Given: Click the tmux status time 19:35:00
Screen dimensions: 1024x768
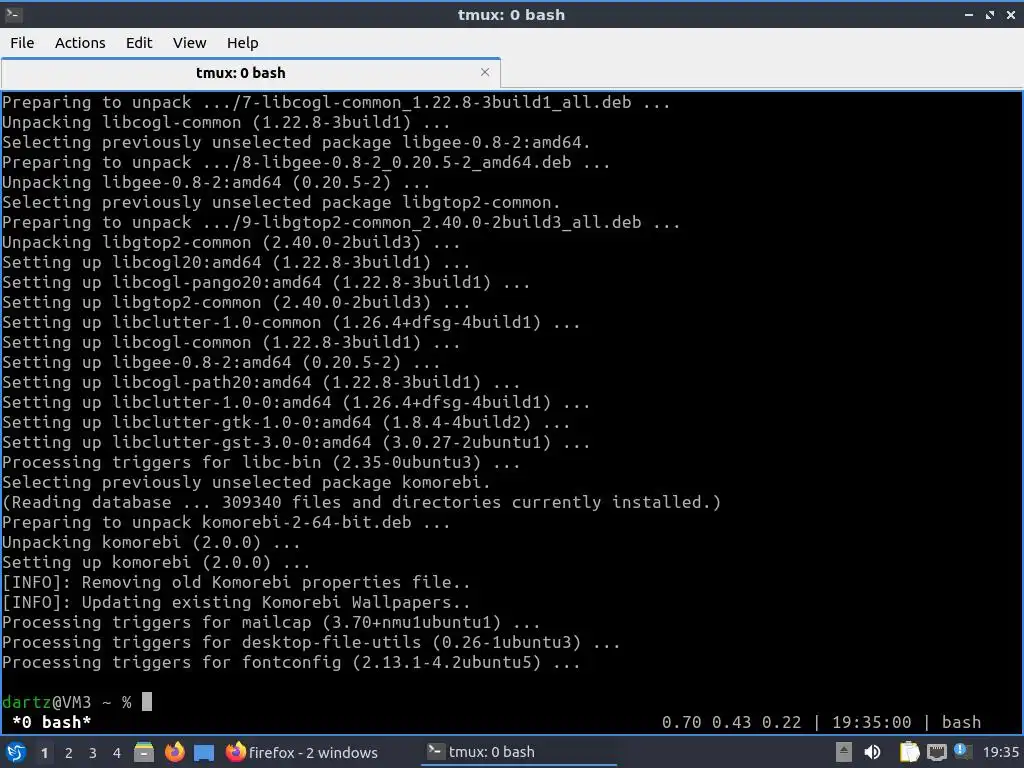Looking at the screenshot, I should pyautogui.click(x=871, y=722).
